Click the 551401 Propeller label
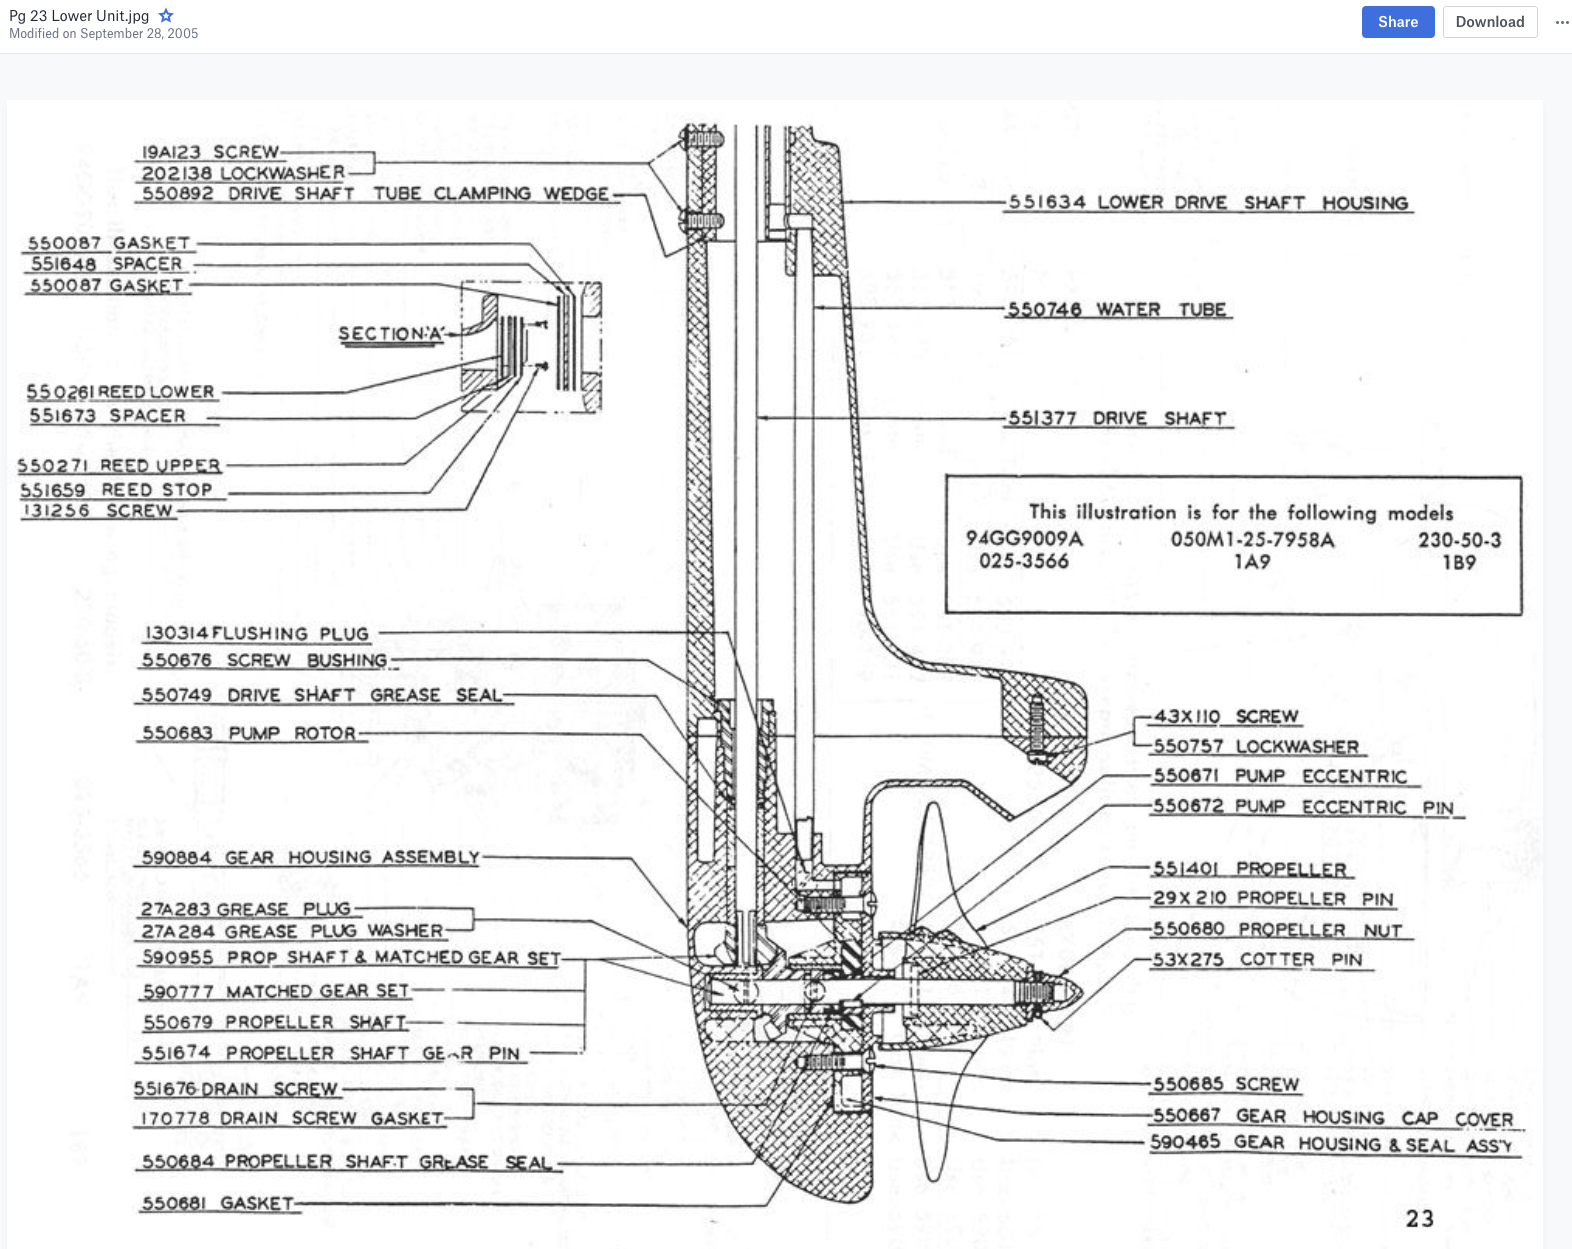 (x=1250, y=869)
